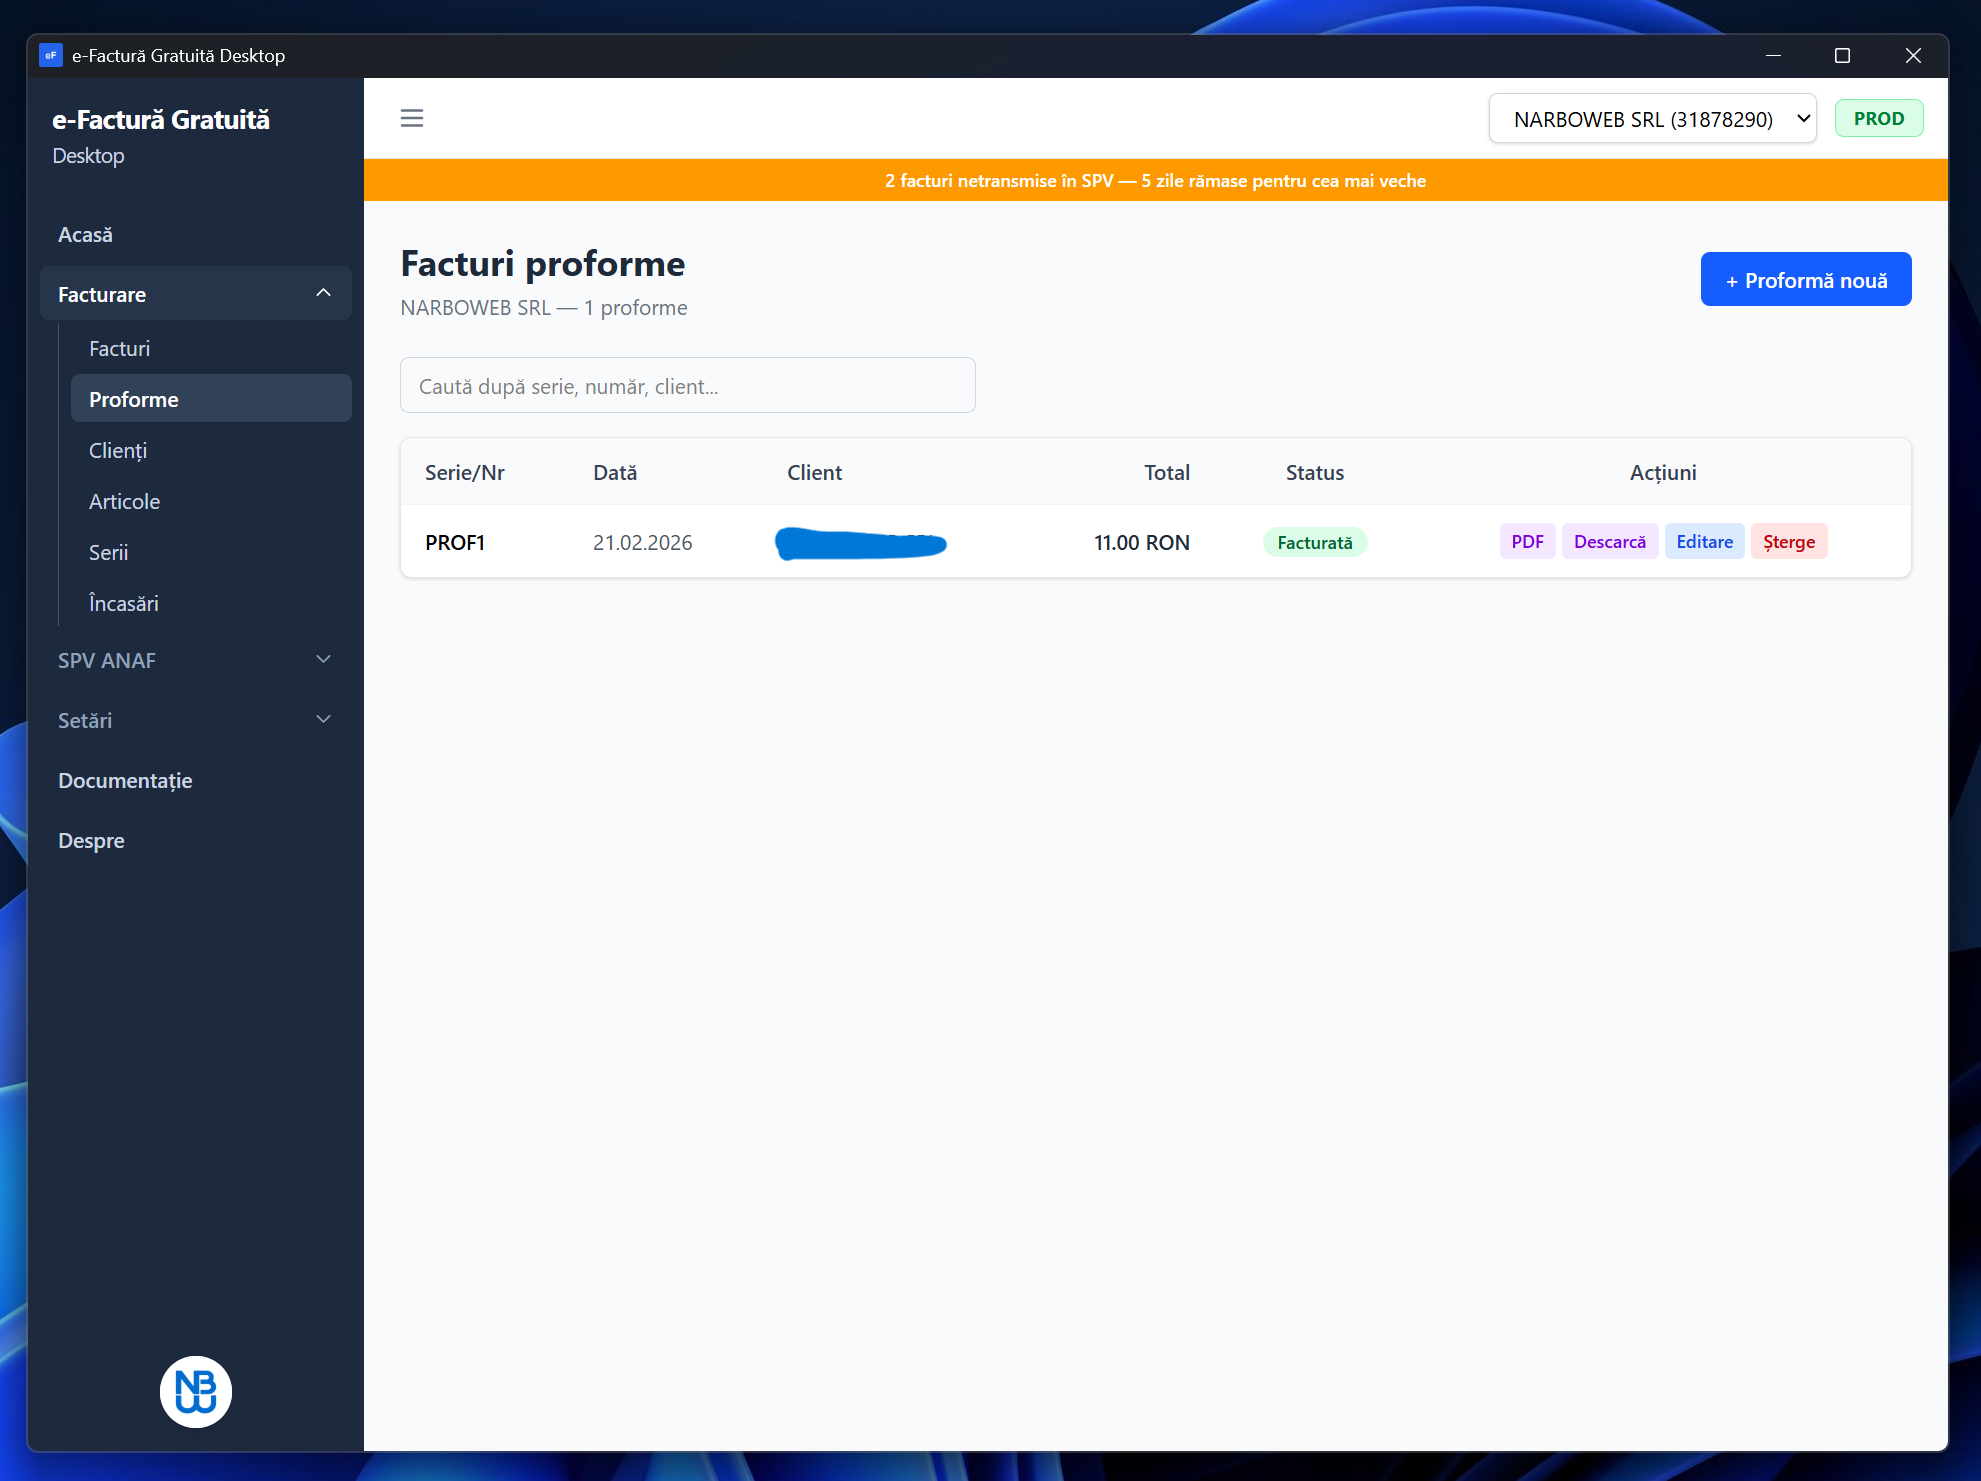Open the Facturi menu item
The height and width of the screenshot is (1481, 1981).
(x=120, y=349)
